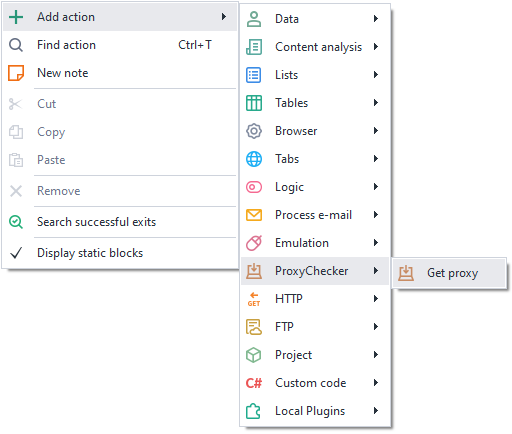Click the Process e-mail envelope icon
Image resolution: width=512 pixels, height=434 pixels.
coord(254,215)
